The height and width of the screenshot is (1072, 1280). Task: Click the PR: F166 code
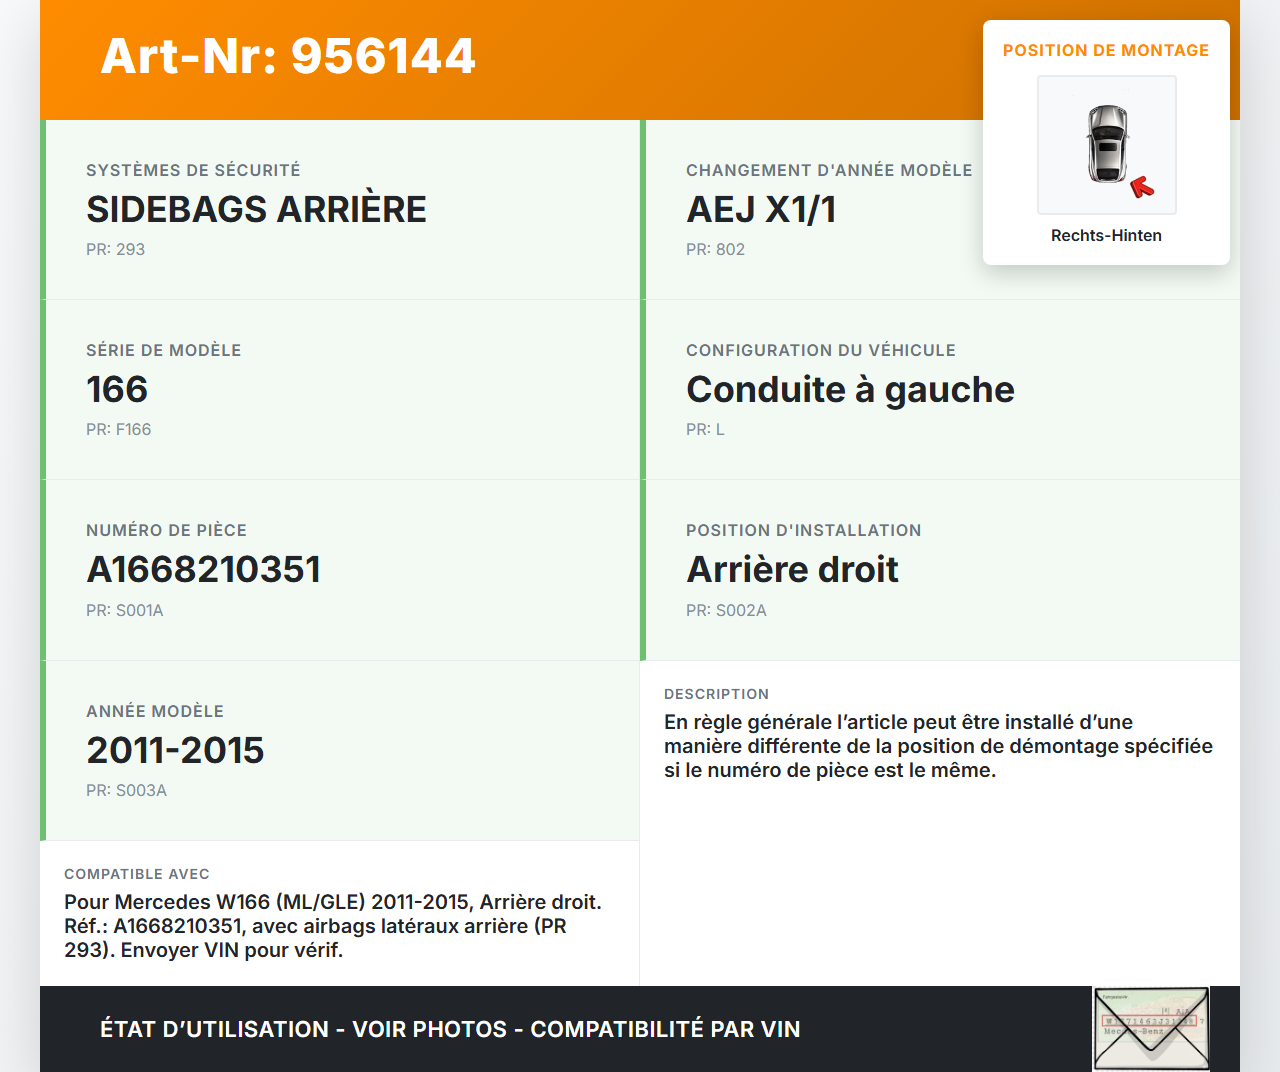[118, 429]
